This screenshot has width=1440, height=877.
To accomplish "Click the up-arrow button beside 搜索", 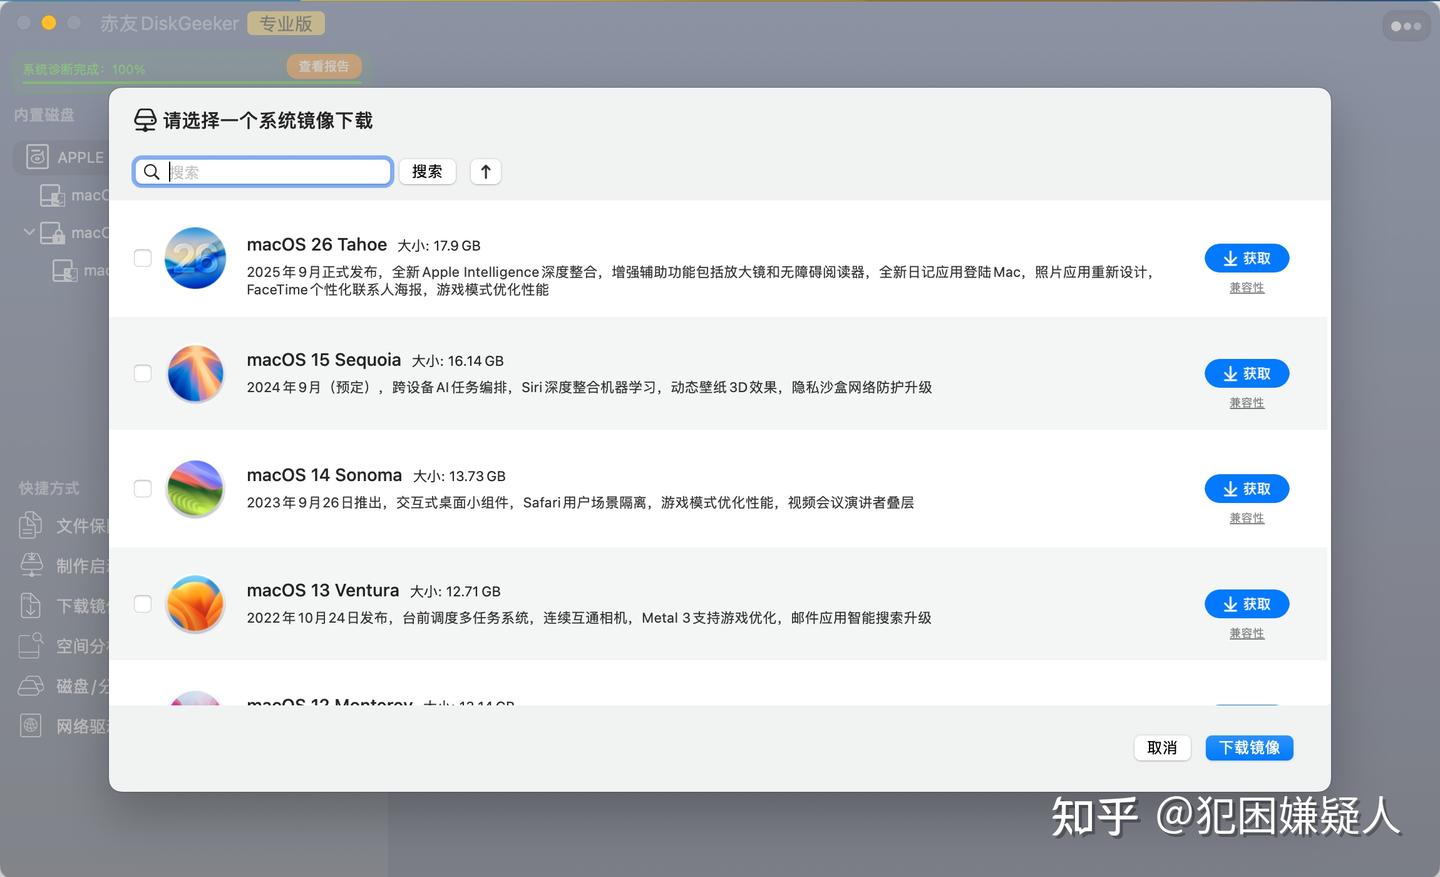I will pyautogui.click(x=485, y=172).
